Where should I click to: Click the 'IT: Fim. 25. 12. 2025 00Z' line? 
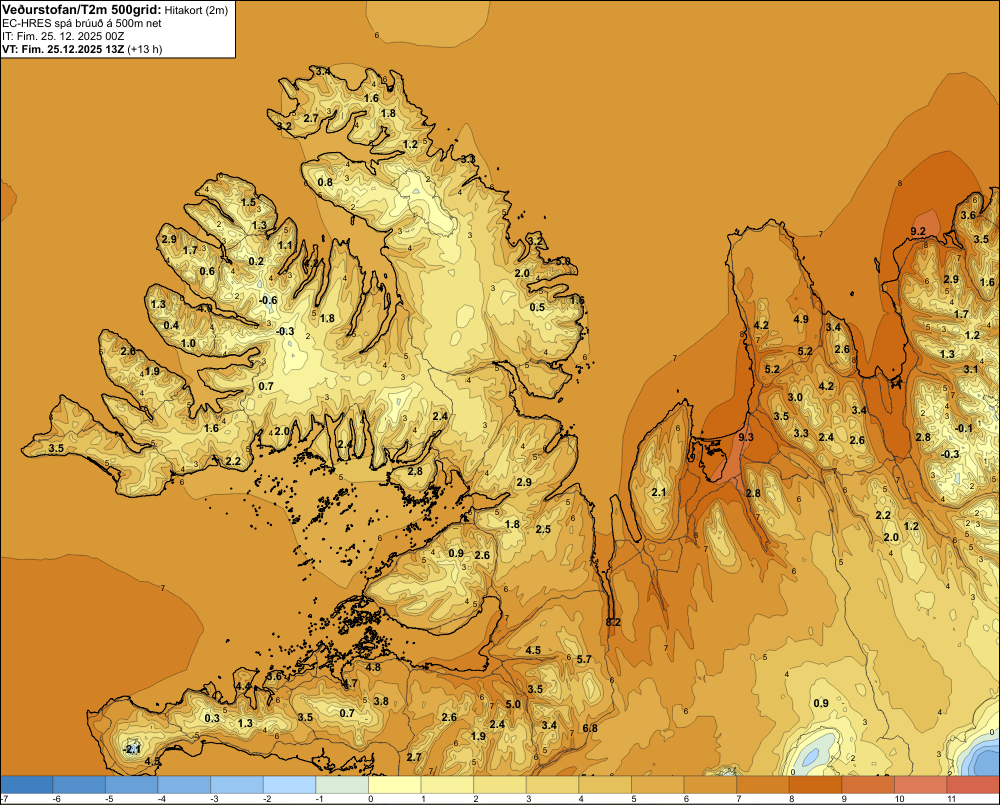click(63, 36)
